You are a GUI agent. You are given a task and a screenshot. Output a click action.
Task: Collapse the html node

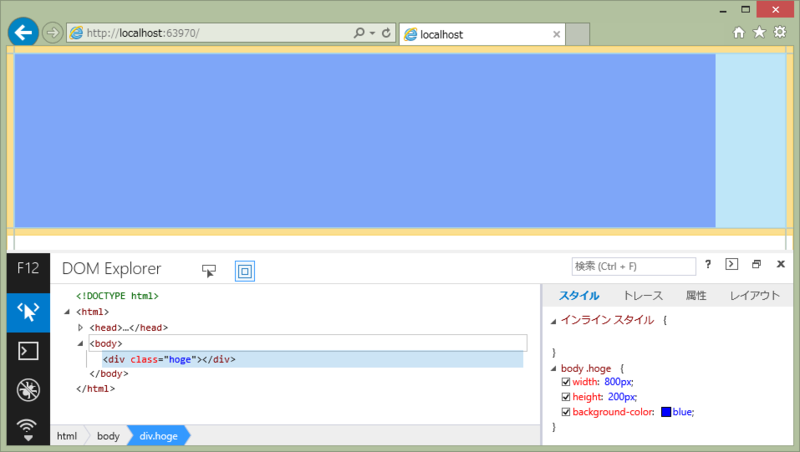click(67, 312)
